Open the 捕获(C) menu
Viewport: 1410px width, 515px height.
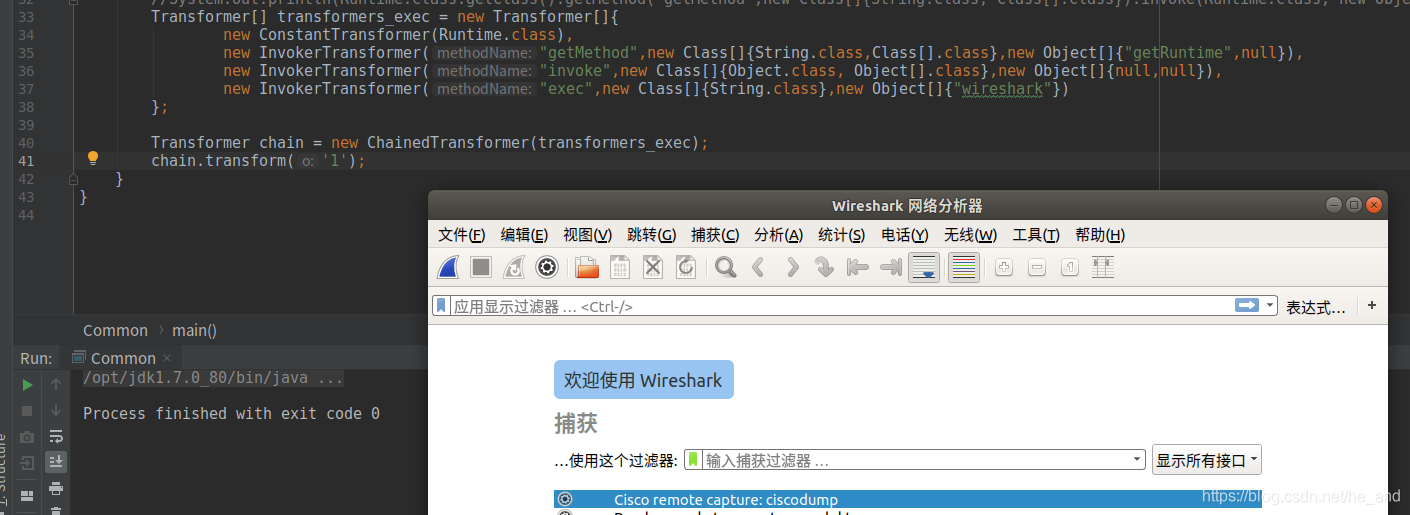715,235
